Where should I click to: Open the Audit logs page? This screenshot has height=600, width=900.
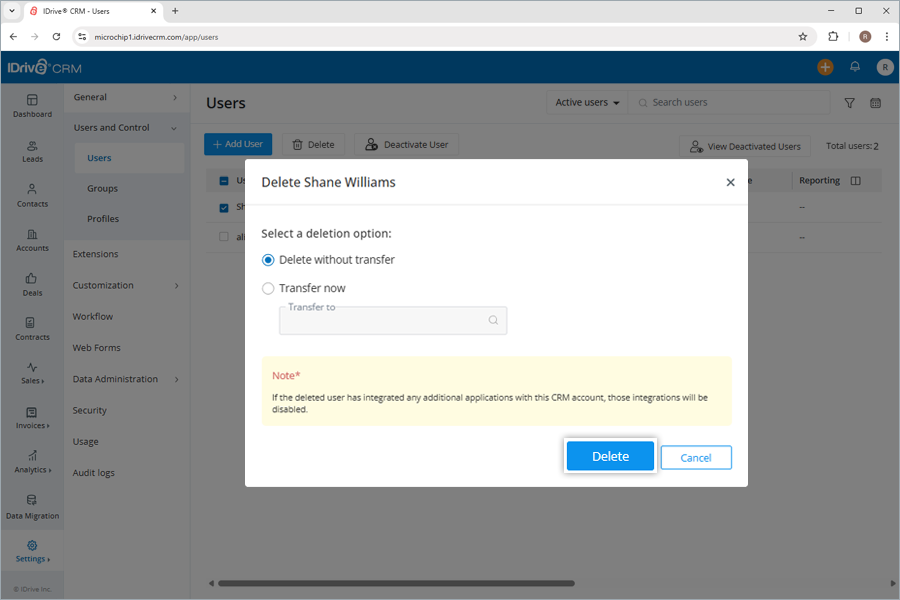[x=91, y=472]
